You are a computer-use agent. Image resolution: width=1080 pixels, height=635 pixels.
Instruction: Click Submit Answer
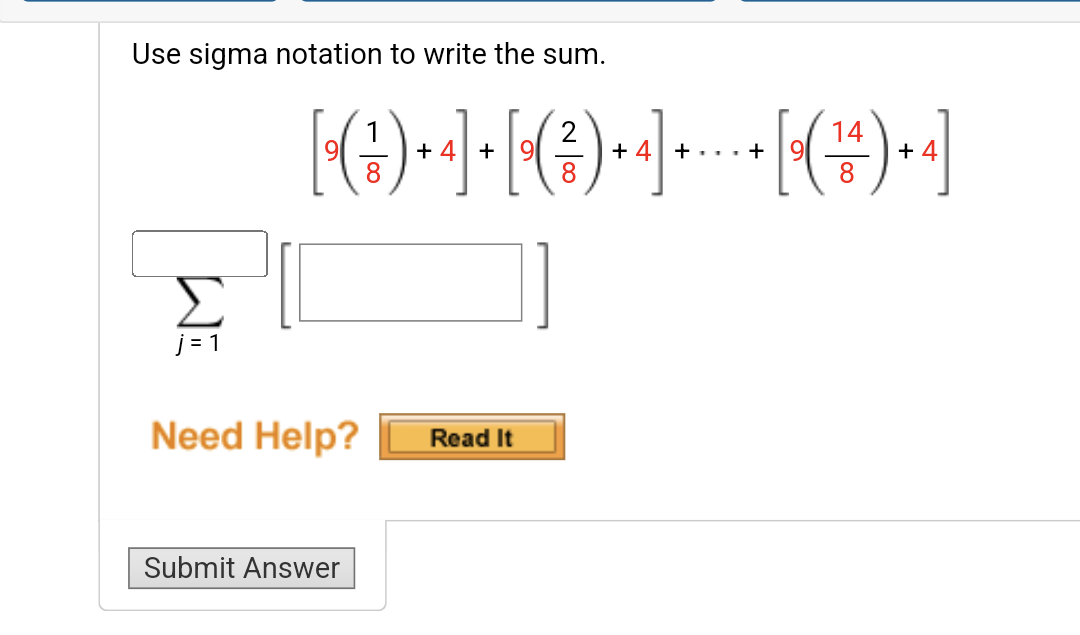point(241,568)
